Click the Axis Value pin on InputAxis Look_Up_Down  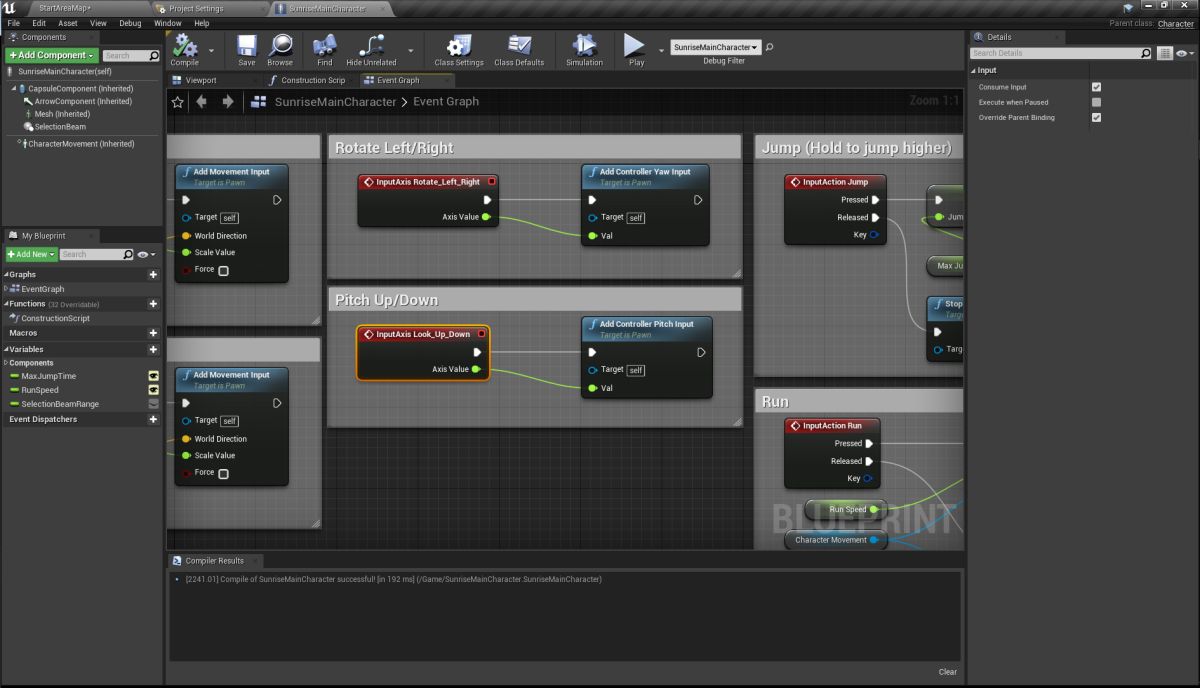pyautogui.click(x=475, y=369)
